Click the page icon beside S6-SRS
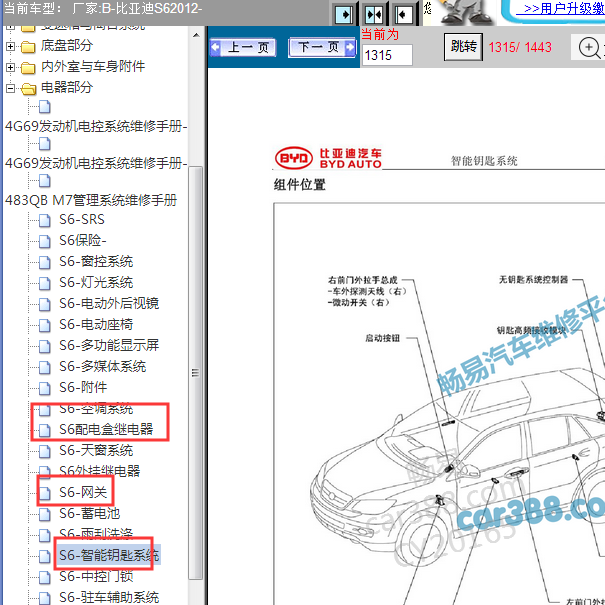 click(x=45, y=220)
